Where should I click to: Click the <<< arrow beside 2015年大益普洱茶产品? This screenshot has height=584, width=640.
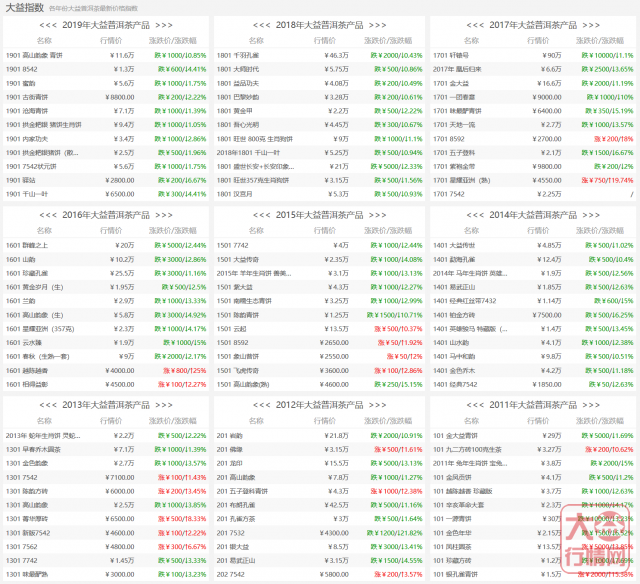click(x=262, y=215)
